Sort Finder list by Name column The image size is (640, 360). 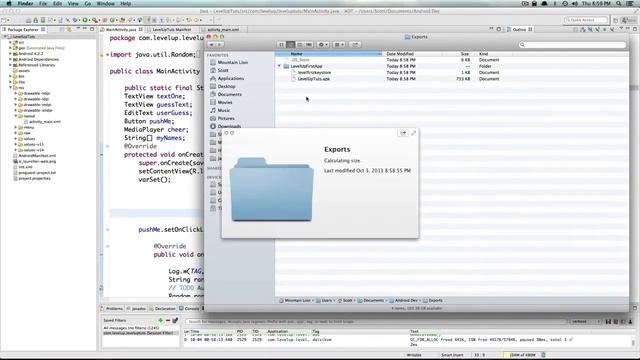coord(328,54)
